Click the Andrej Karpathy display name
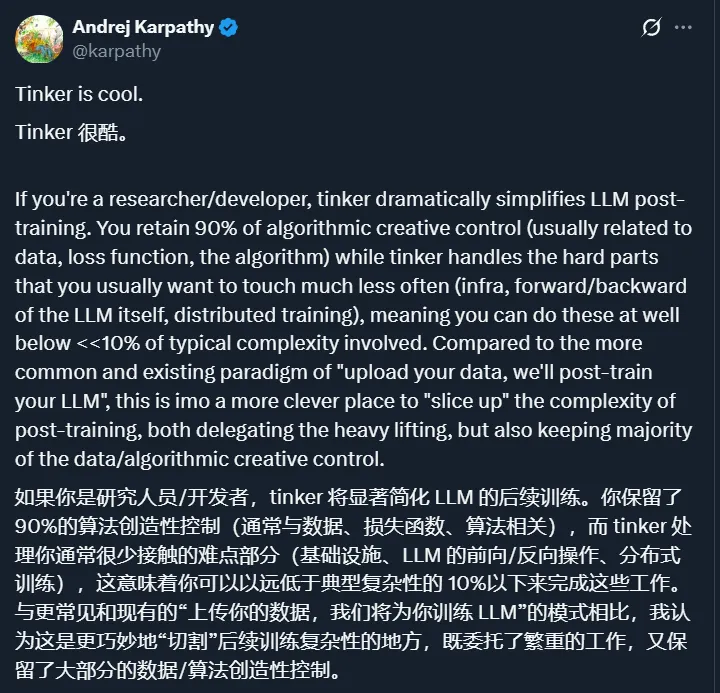Viewport: 720px width, 693px height. (143, 28)
